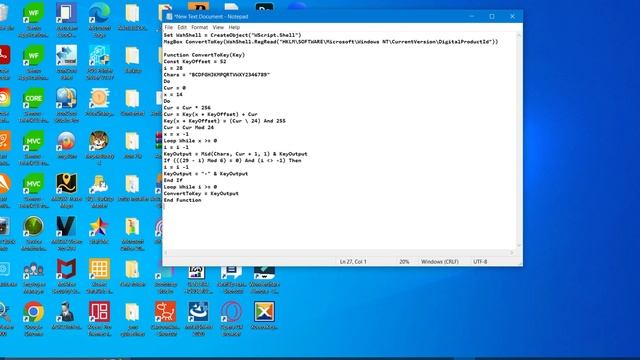Click the Notepad title bar text

[x=211, y=17]
